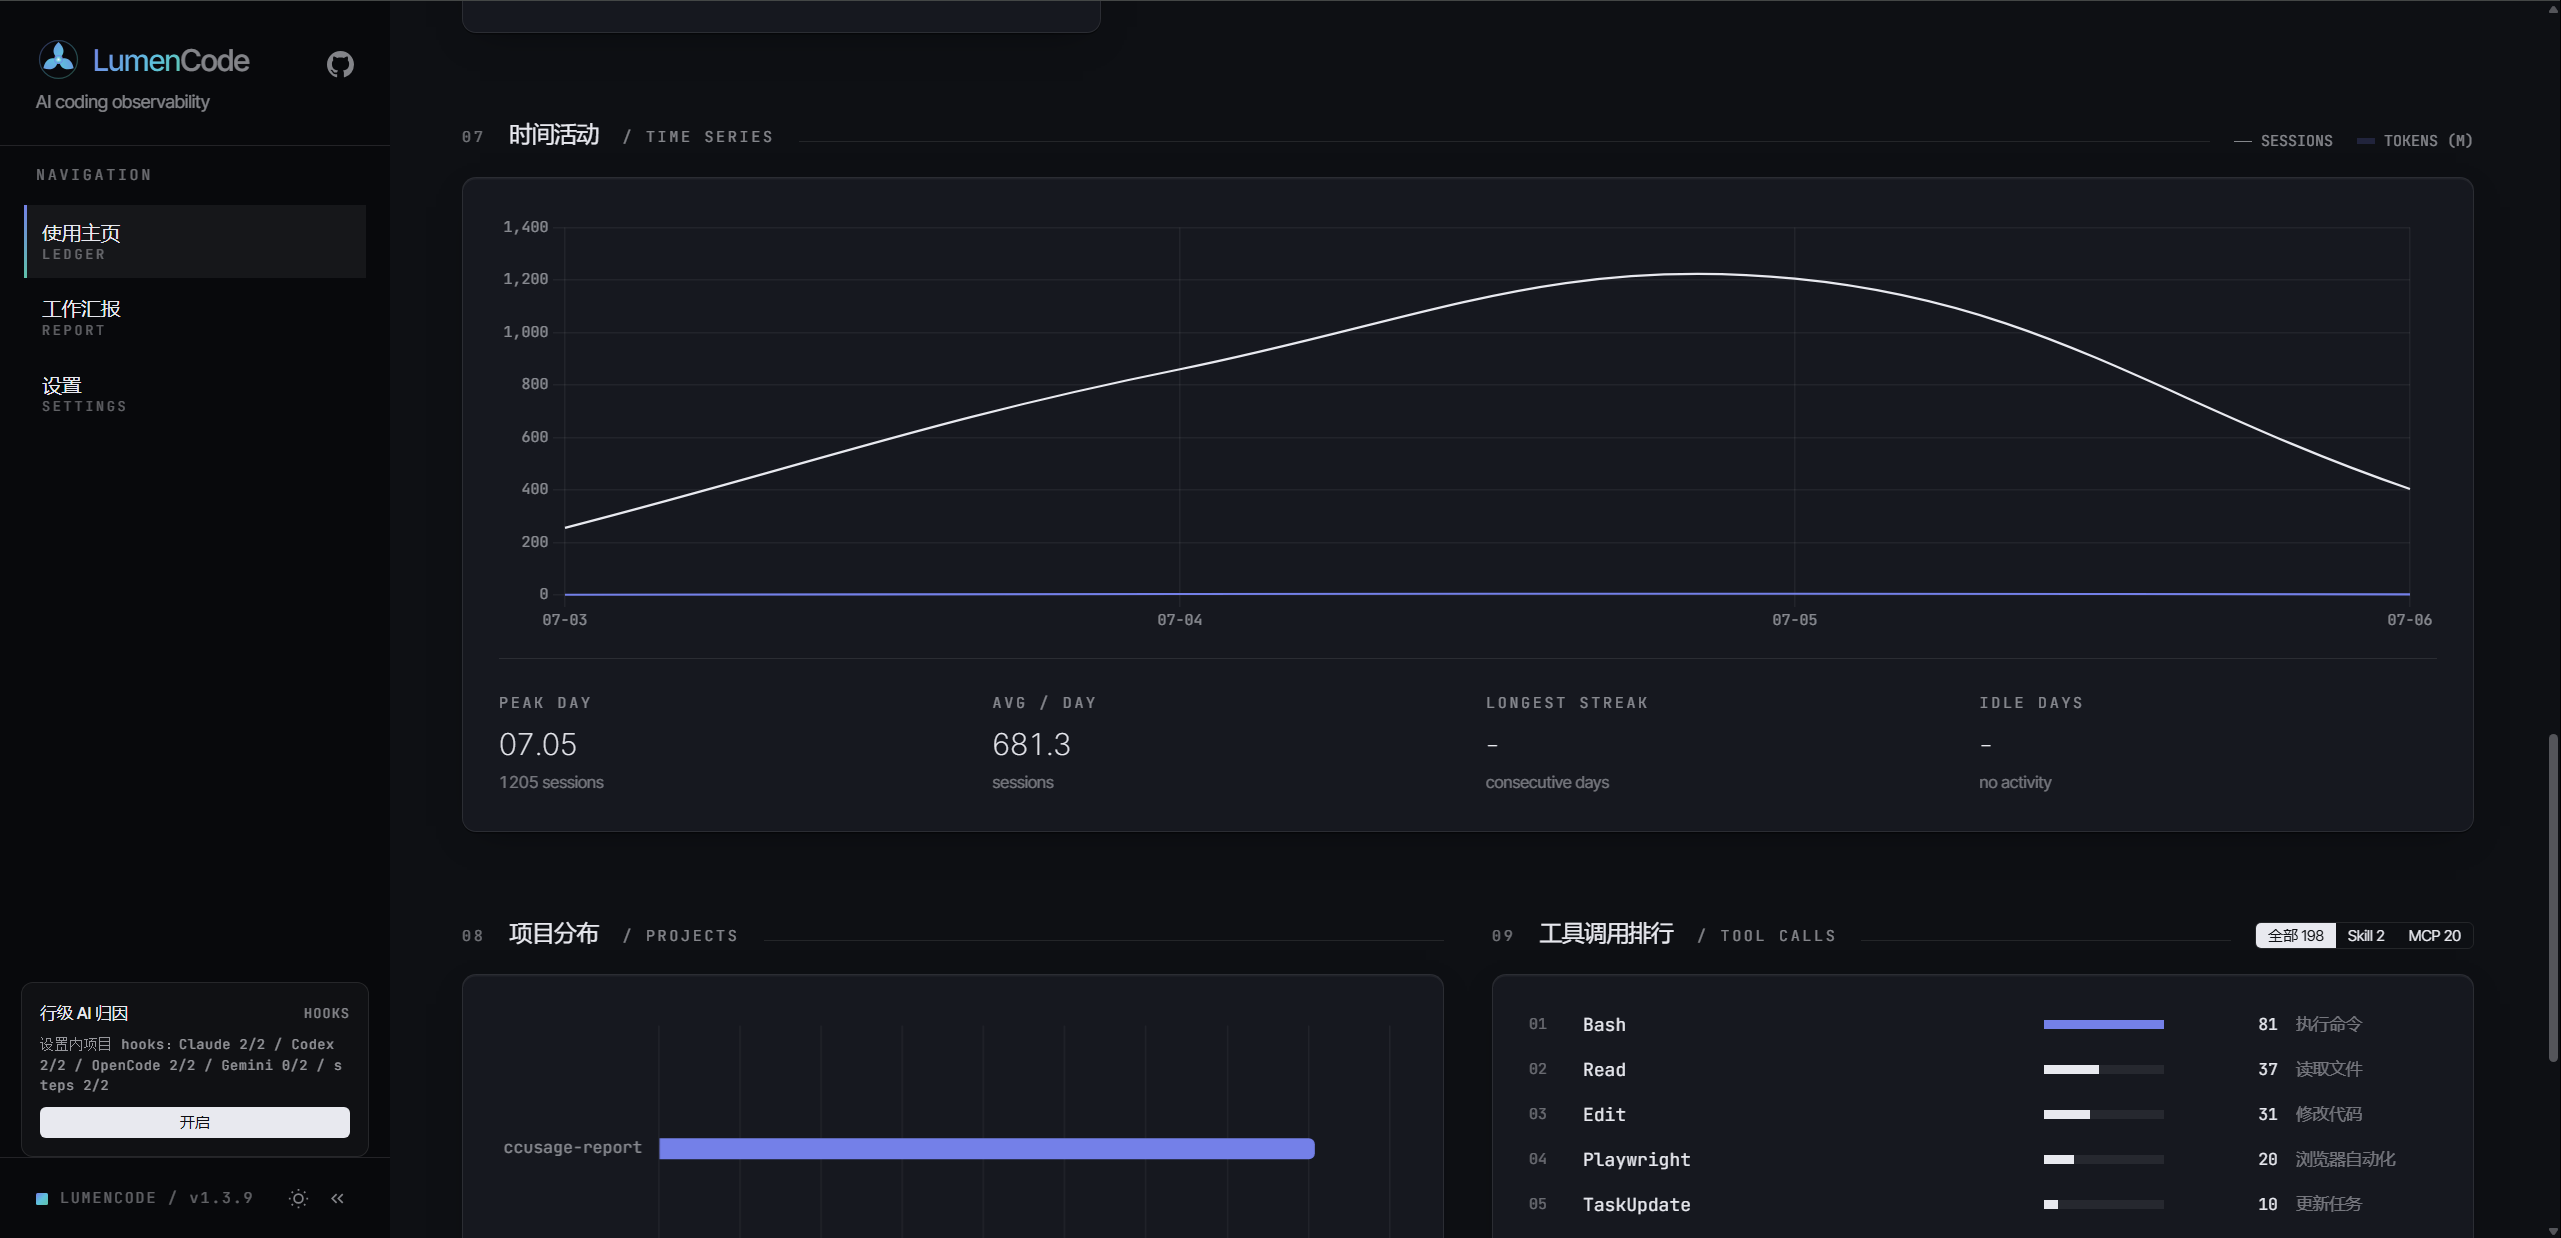Click the 1205 sessions text
Screen dimensions: 2561x1238
pos(551,782)
